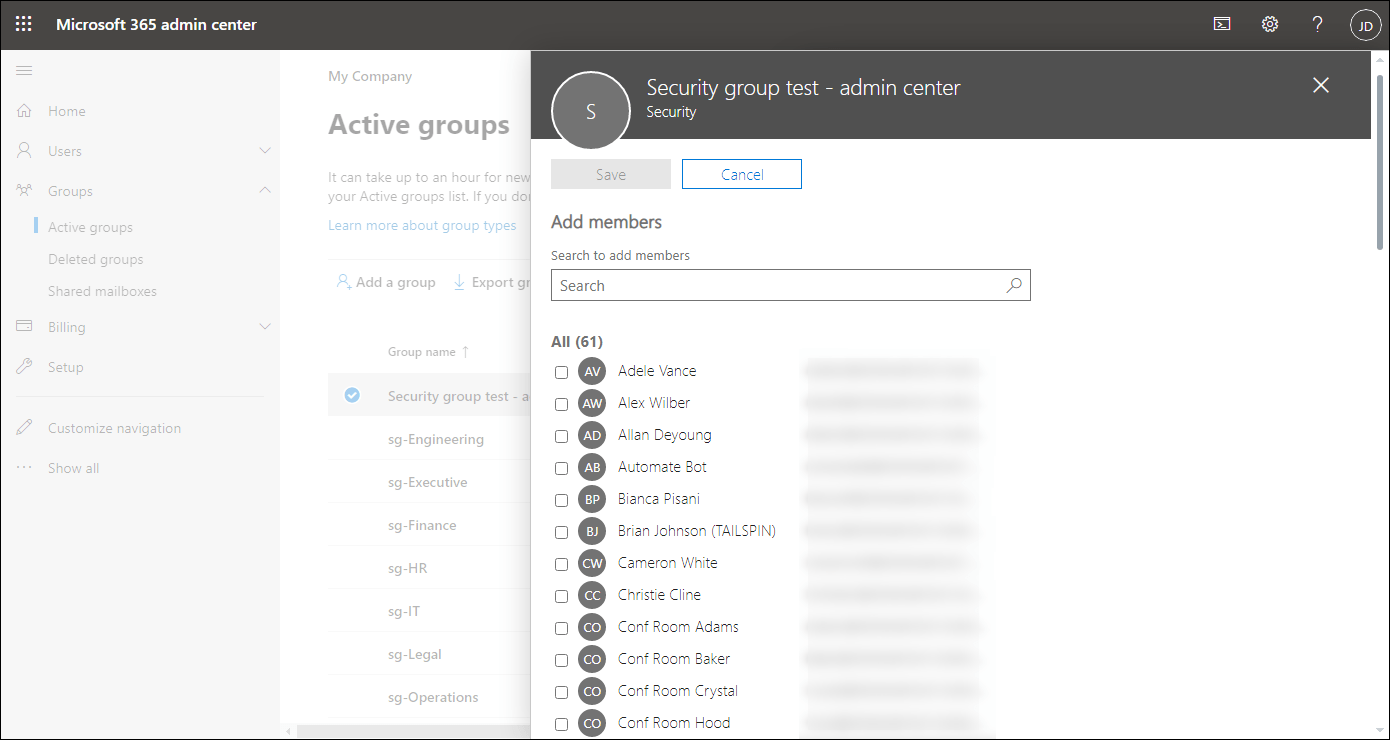Open the JD account avatar menu
Image resolution: width=1390 pixels, height=740 pixels.
point(1365,24)
